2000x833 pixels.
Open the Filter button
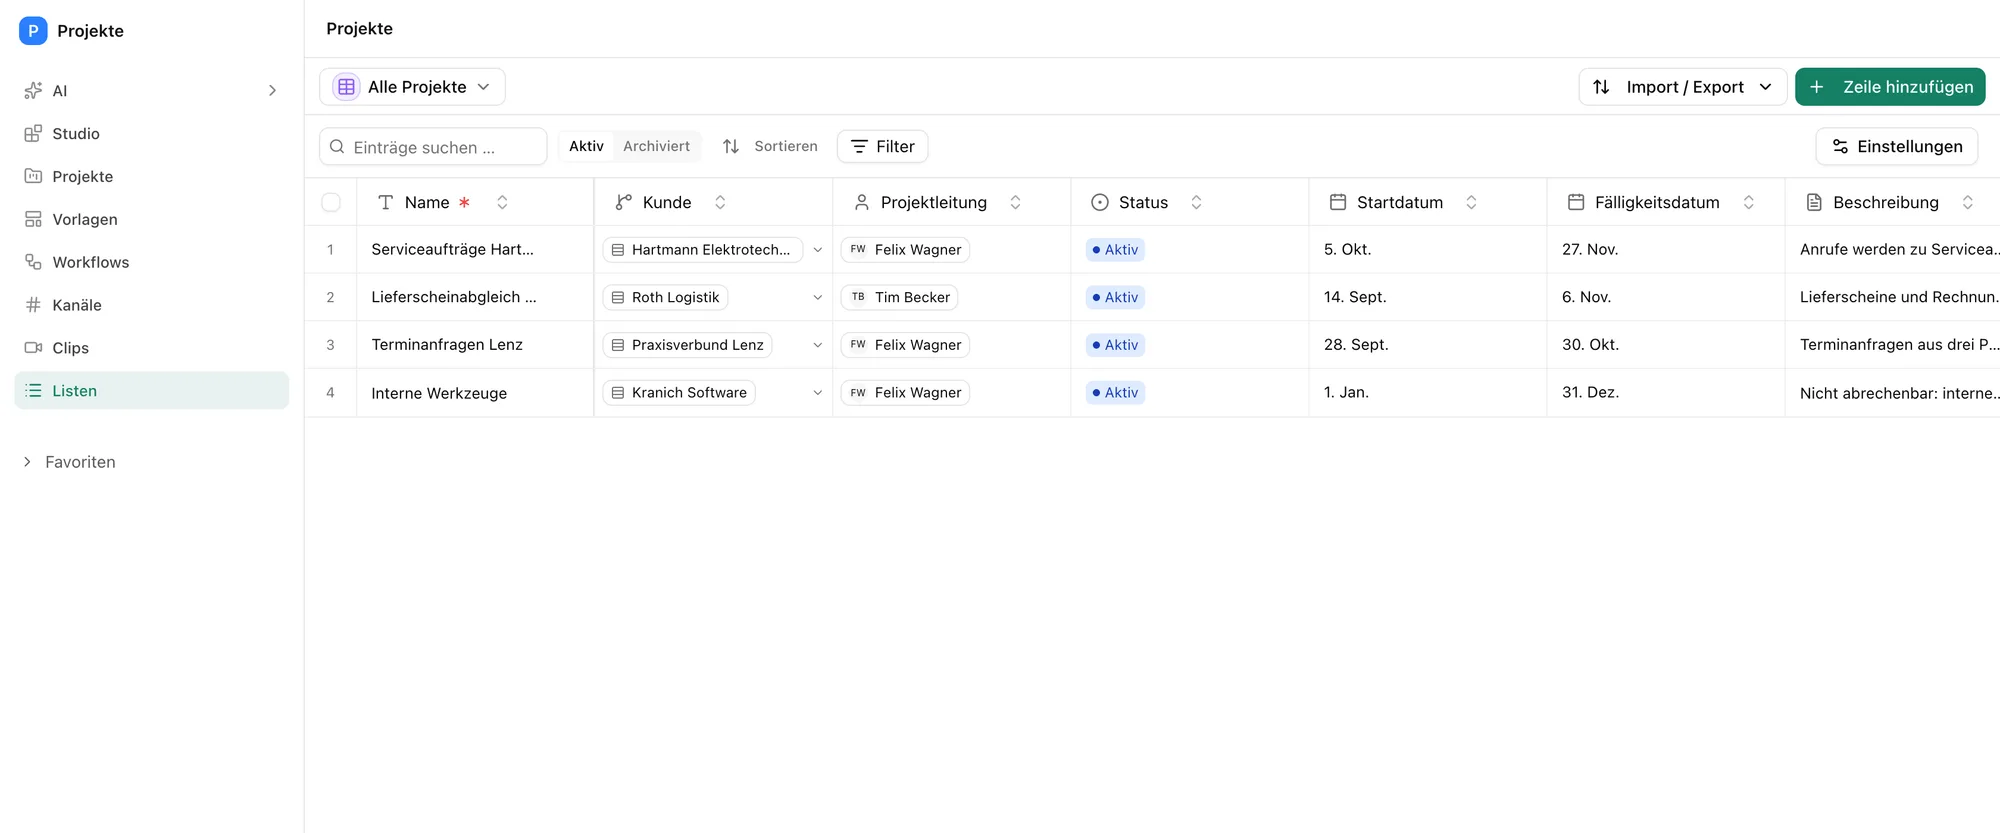tap(882, 146)
